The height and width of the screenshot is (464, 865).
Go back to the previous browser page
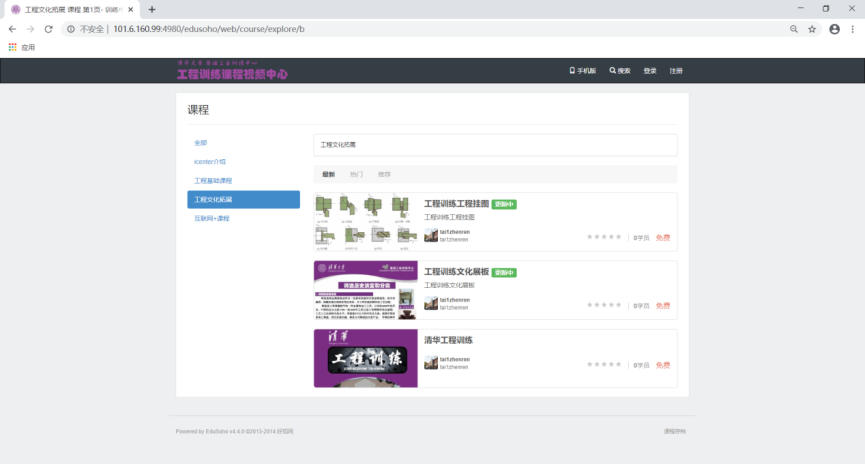[x=12, y=29]
